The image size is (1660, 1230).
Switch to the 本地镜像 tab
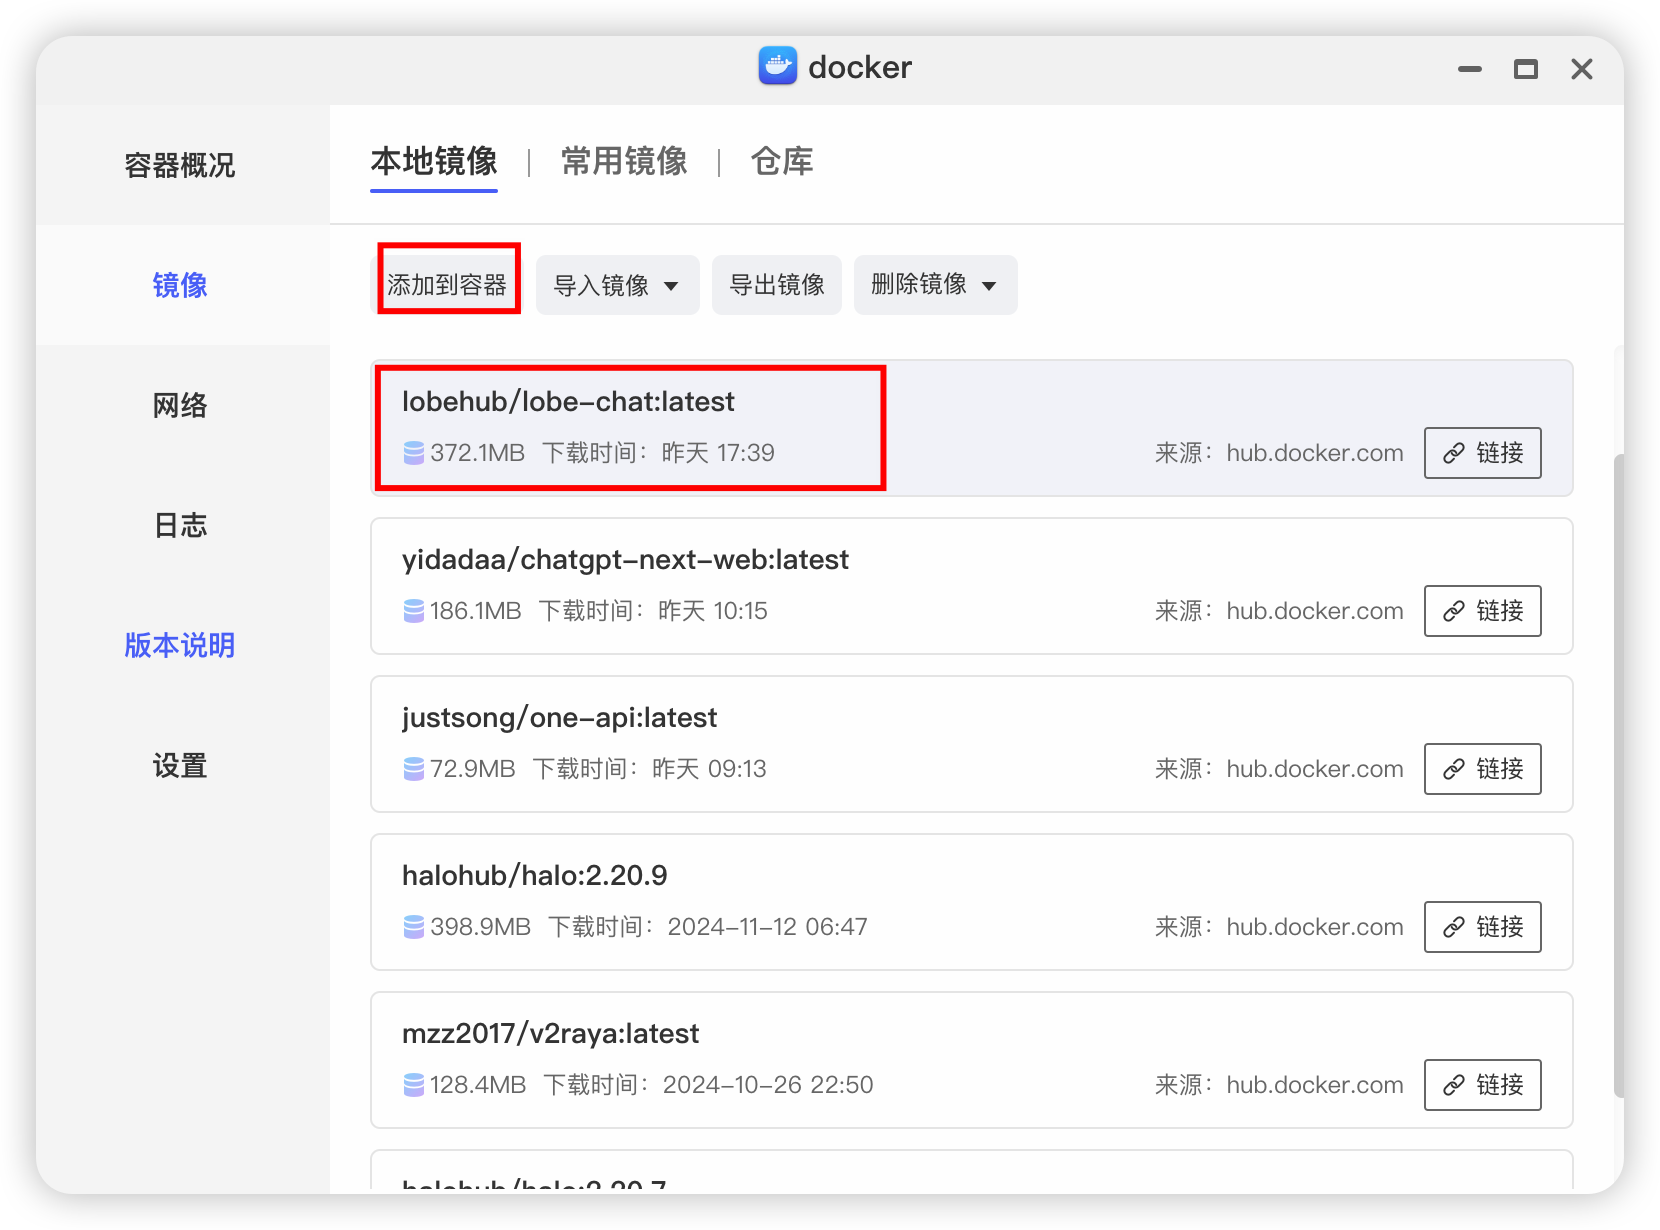coord(434,161)
